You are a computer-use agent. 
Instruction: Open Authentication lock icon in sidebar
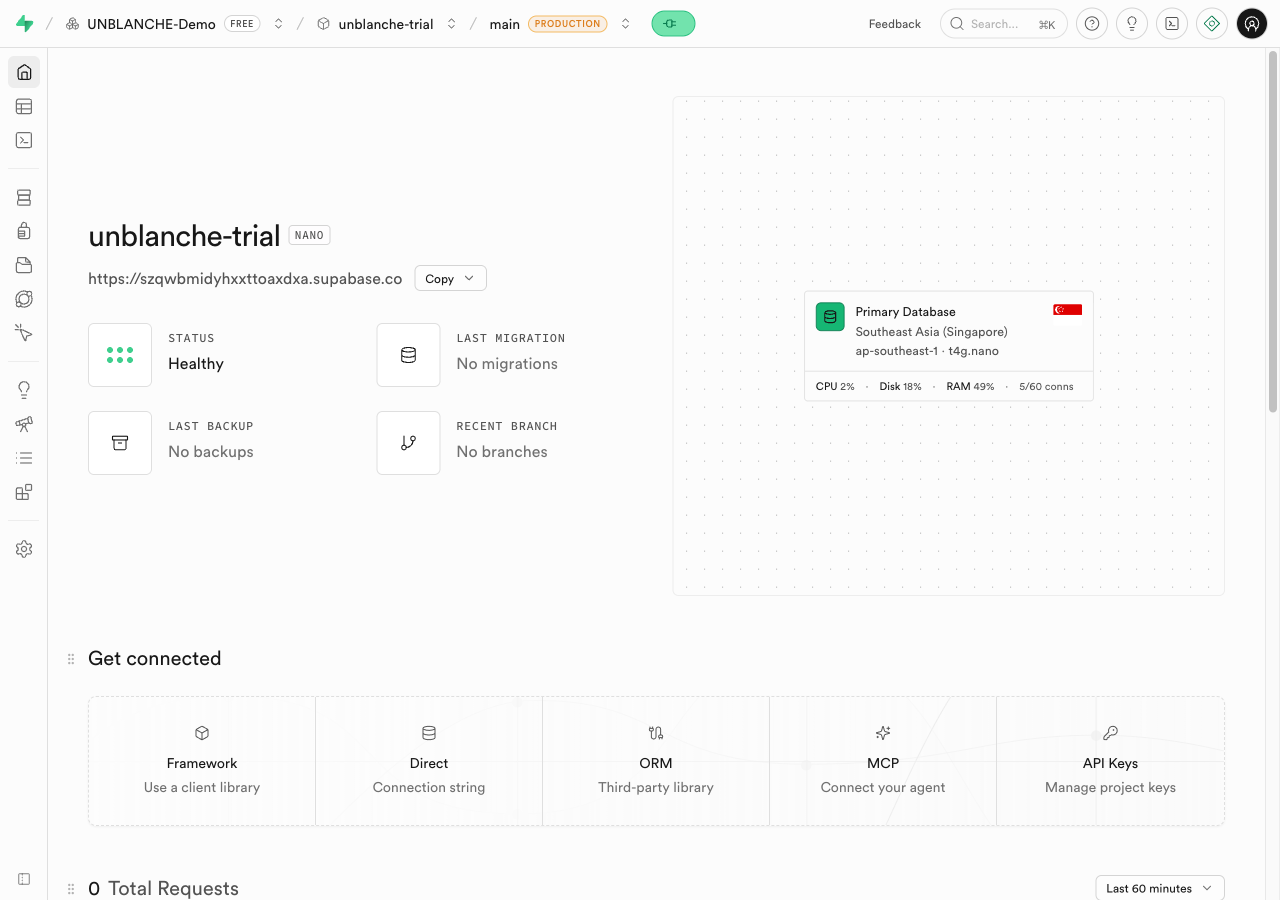24,231
